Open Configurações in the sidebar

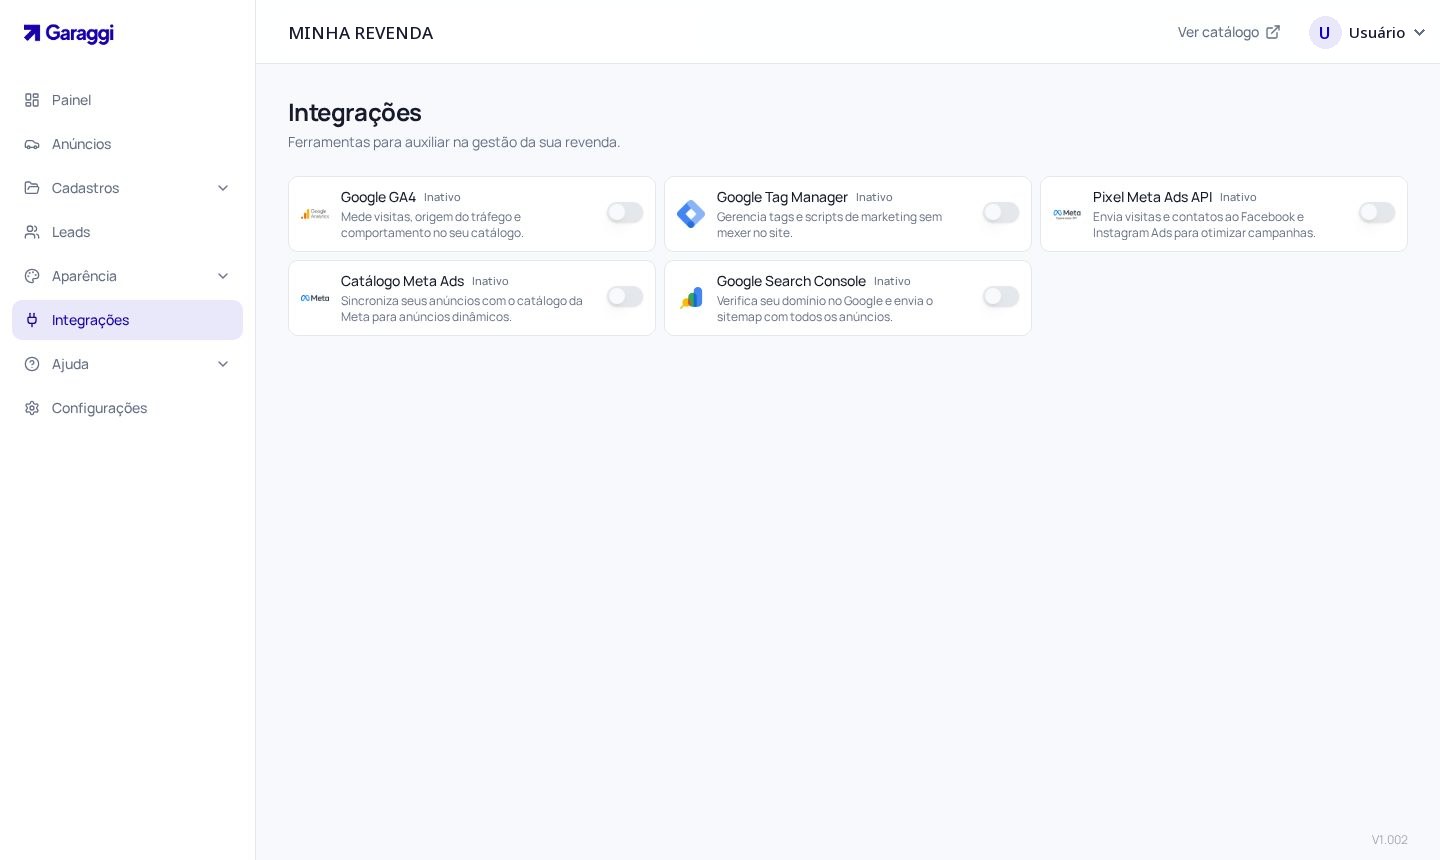[127, 408]
